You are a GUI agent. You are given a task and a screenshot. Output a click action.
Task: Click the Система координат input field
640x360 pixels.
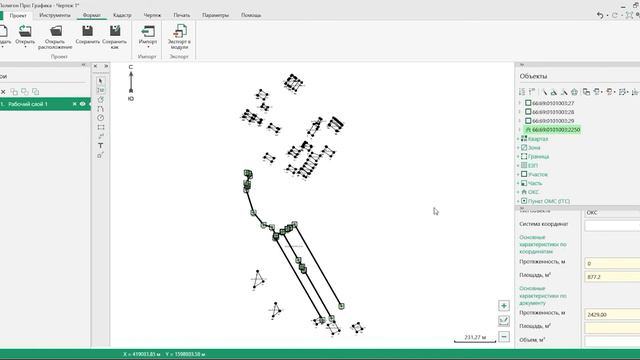pyautogui.click(x=612, y=225)
